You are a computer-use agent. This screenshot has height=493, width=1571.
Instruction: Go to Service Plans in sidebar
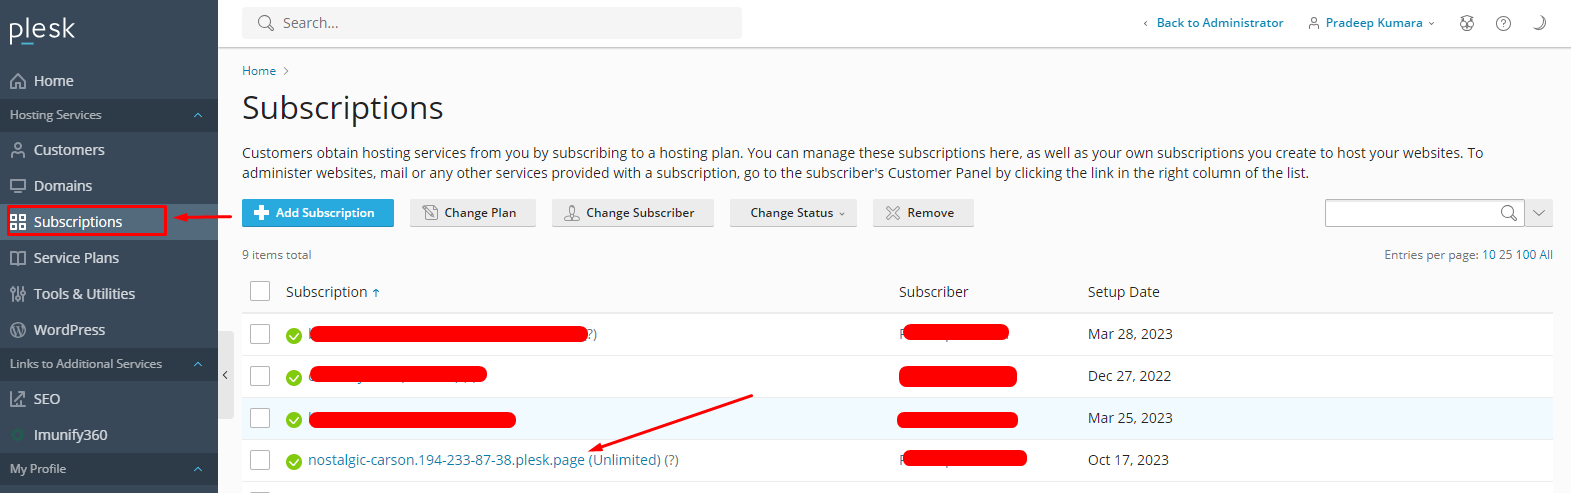[x=76, y=258]
